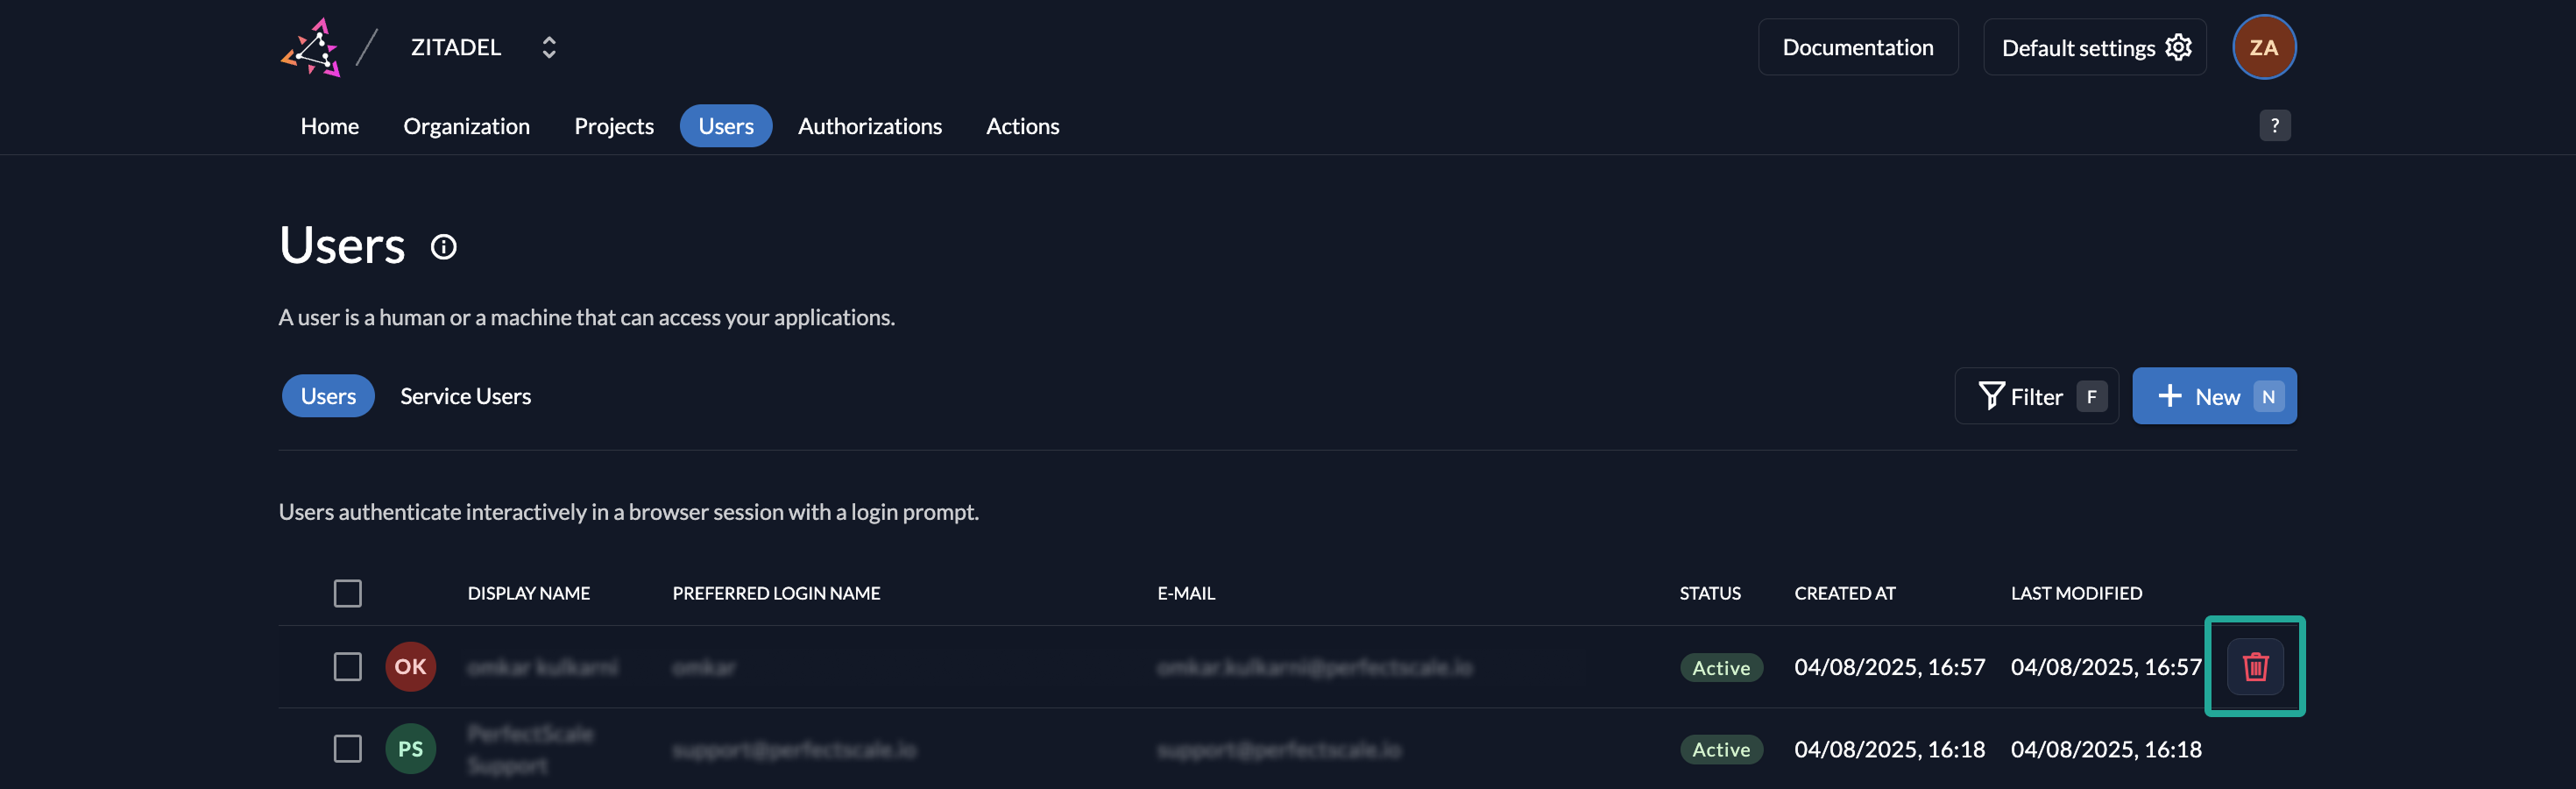Click the OK user avatar
The width and height of the screenshot is (2576, 789).
point(410,667)
